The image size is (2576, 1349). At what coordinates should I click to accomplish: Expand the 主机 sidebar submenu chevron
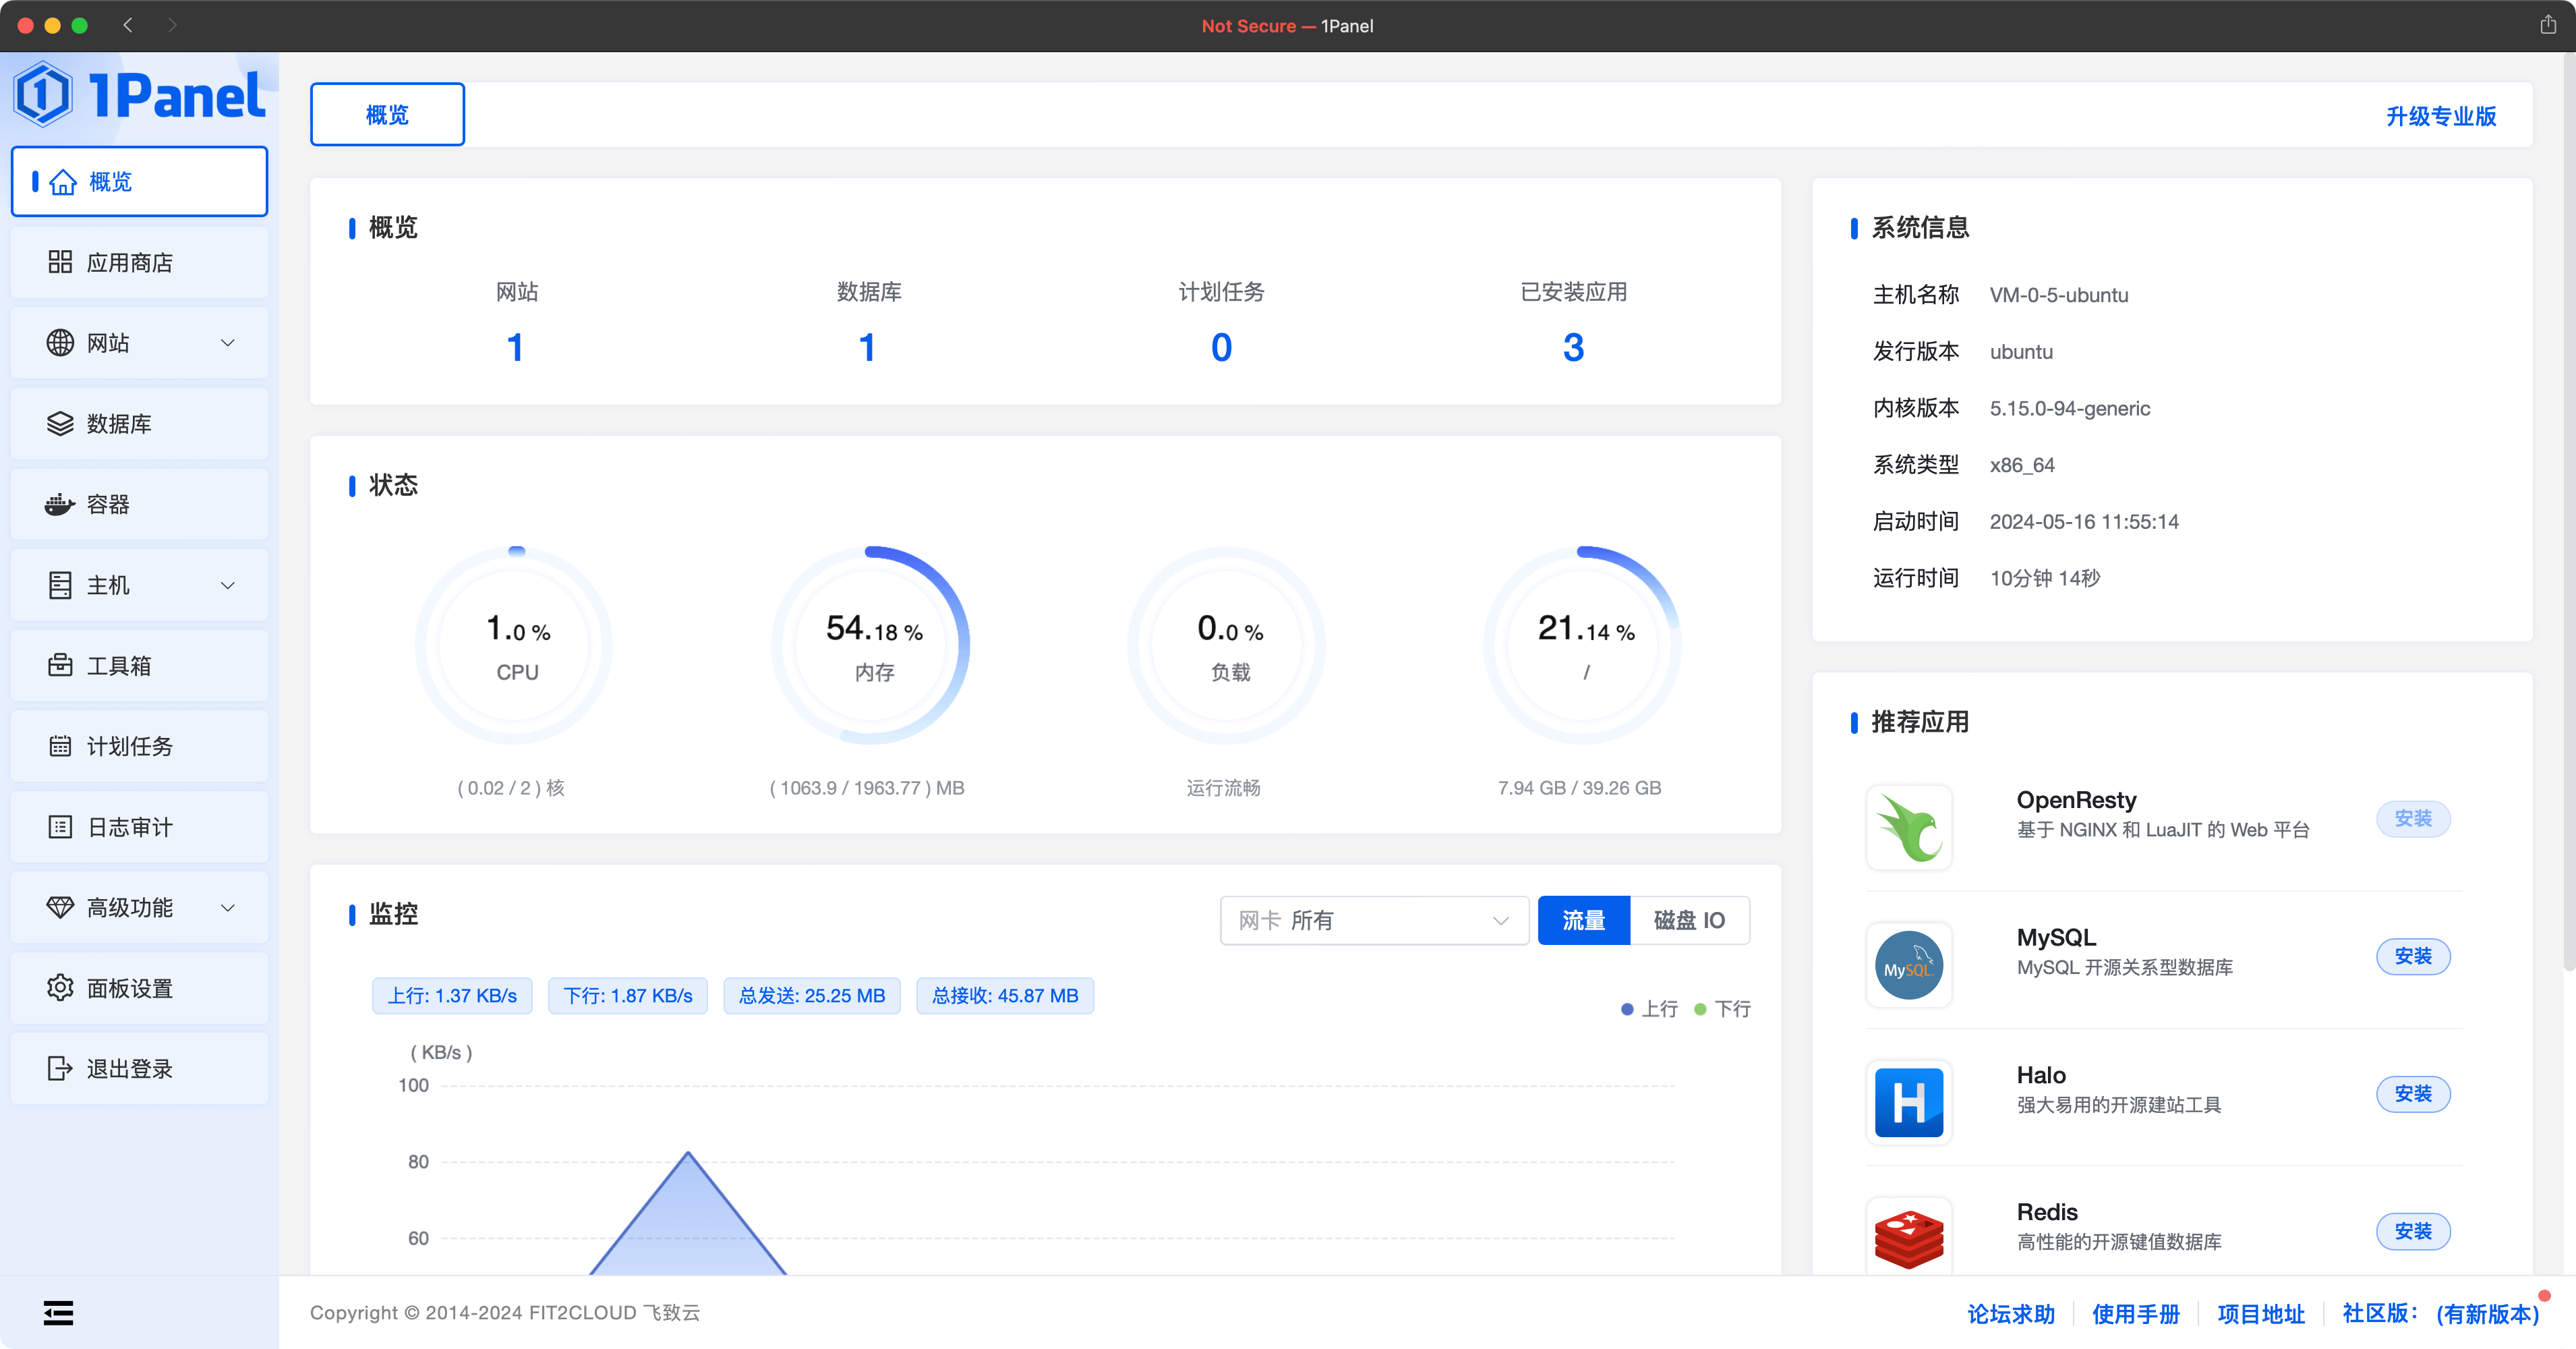click(228, 585)
